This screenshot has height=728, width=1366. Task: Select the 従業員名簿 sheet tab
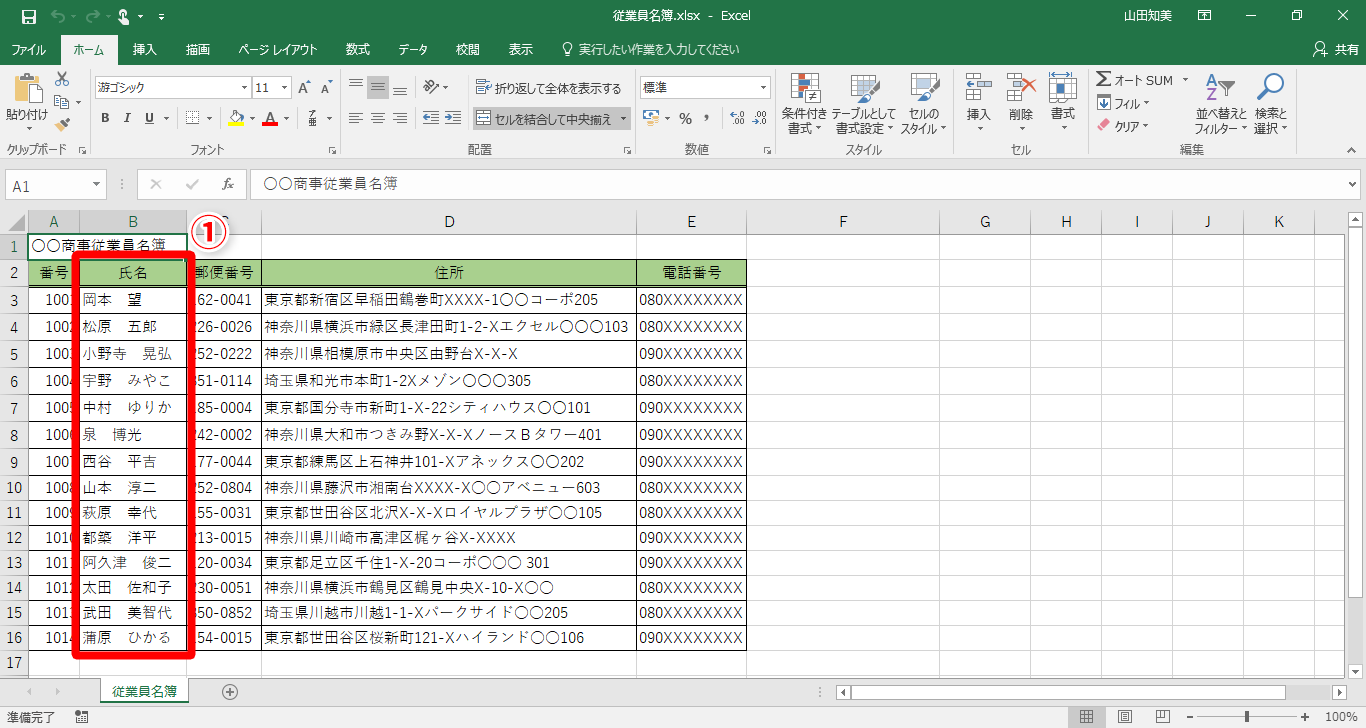(x=144, y=691)
